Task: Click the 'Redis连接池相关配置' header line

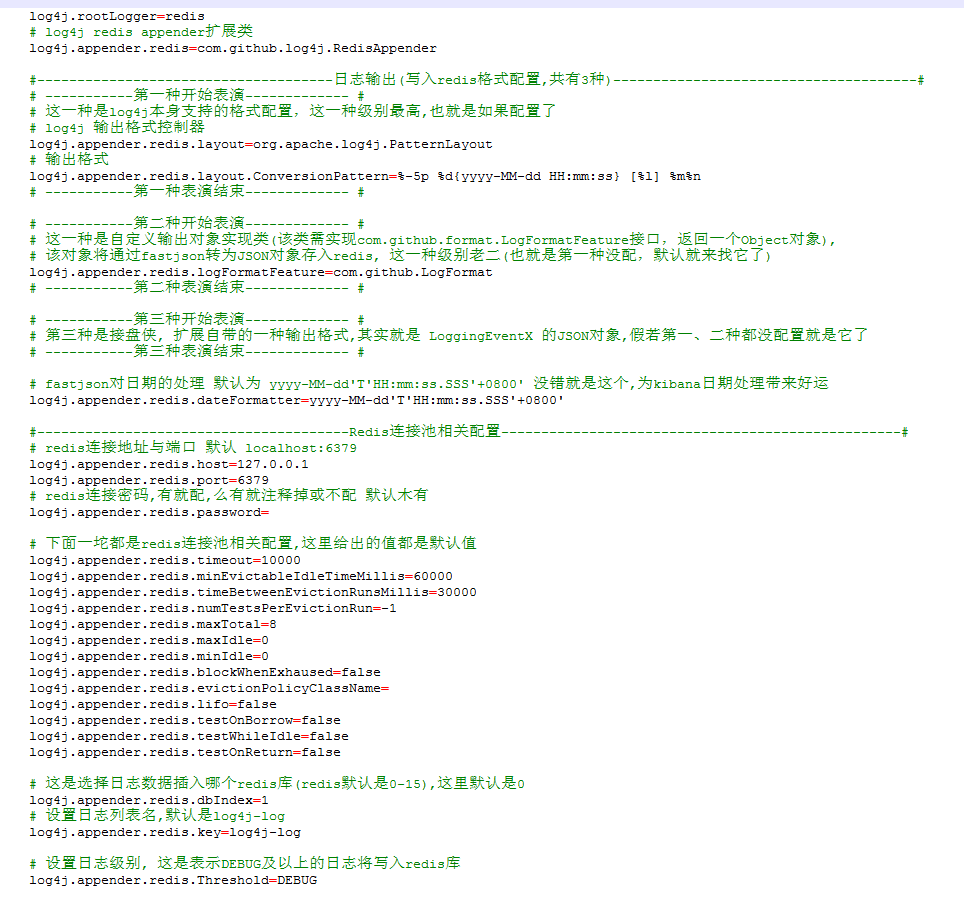Action: [x=468, y=431]
